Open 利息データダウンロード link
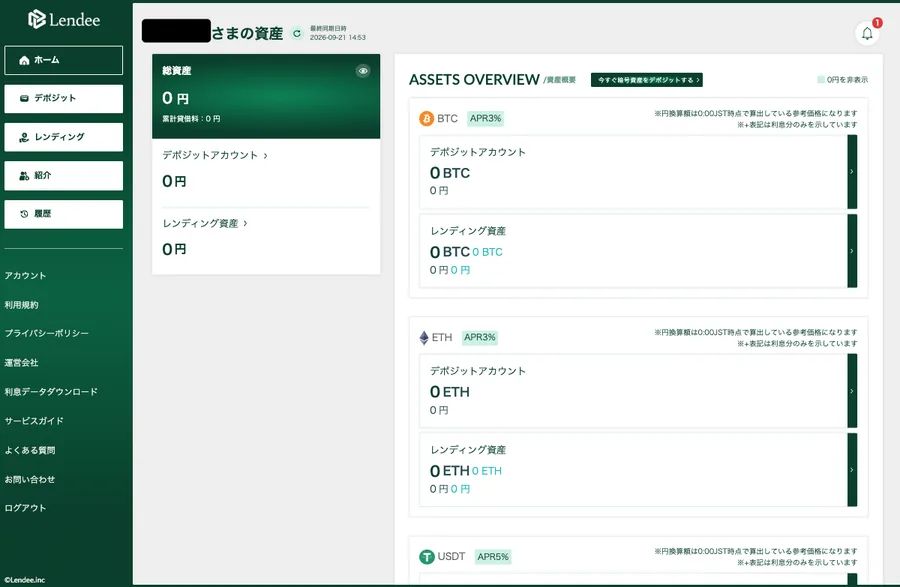This screenshot has height=587, width=900. [x=51, y=392]
